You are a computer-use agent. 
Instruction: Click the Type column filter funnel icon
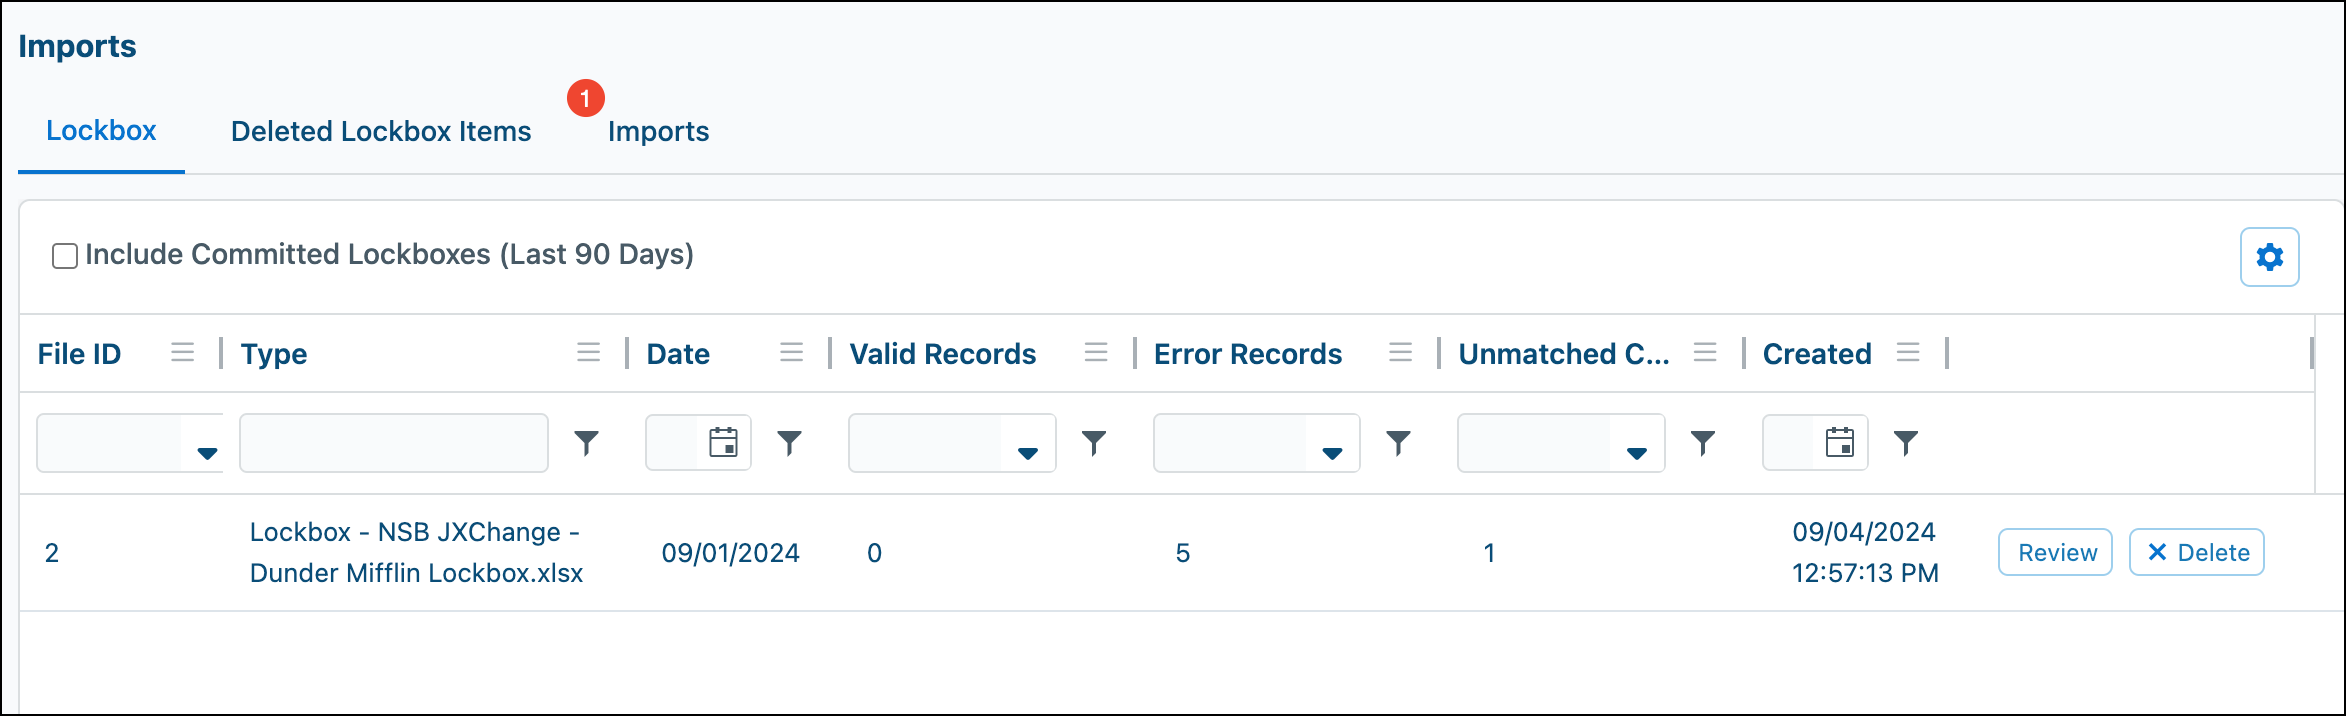(x=587, y=443)
